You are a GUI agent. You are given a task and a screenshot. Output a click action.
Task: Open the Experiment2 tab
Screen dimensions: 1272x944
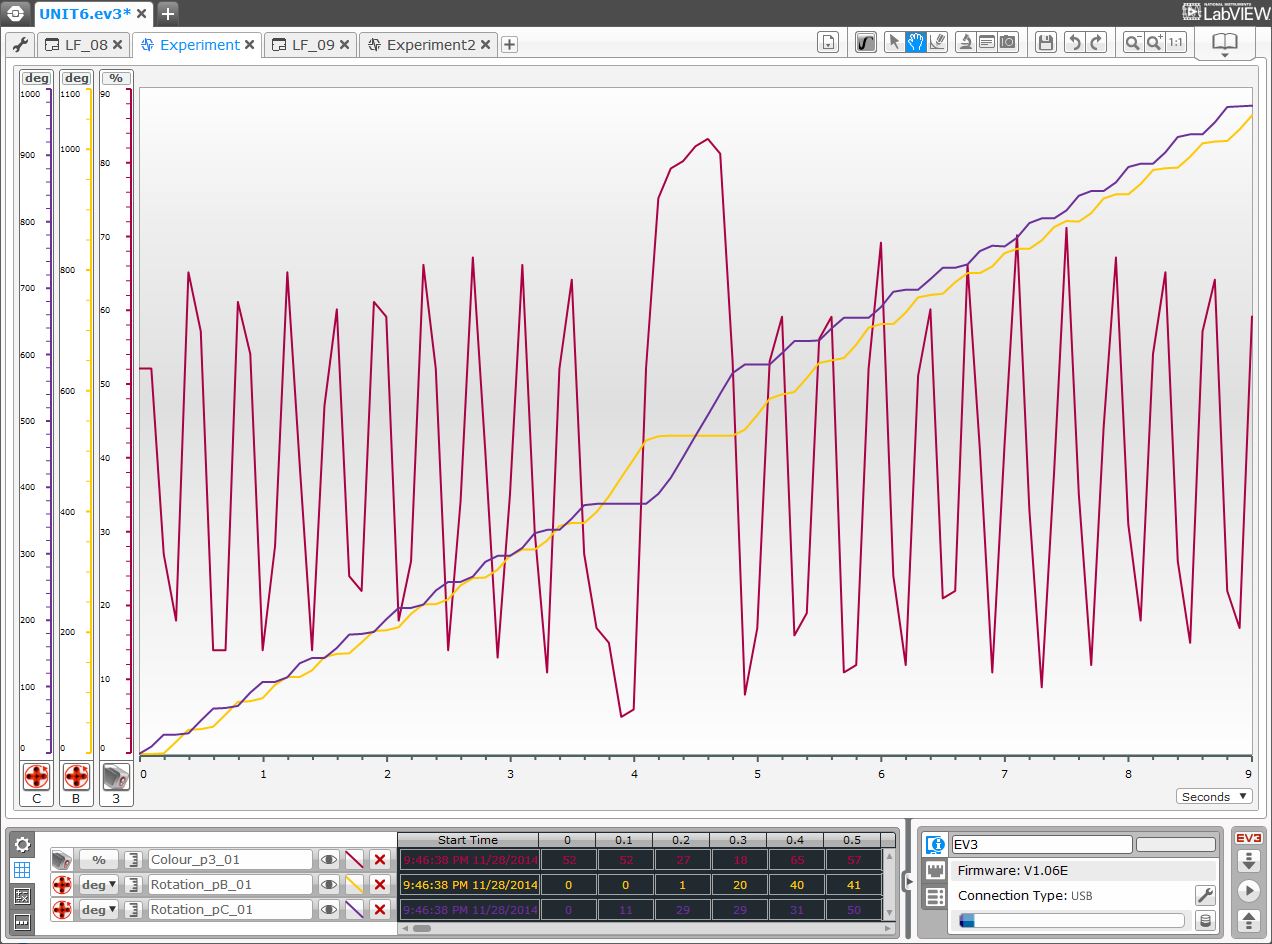tap(430, 45)
